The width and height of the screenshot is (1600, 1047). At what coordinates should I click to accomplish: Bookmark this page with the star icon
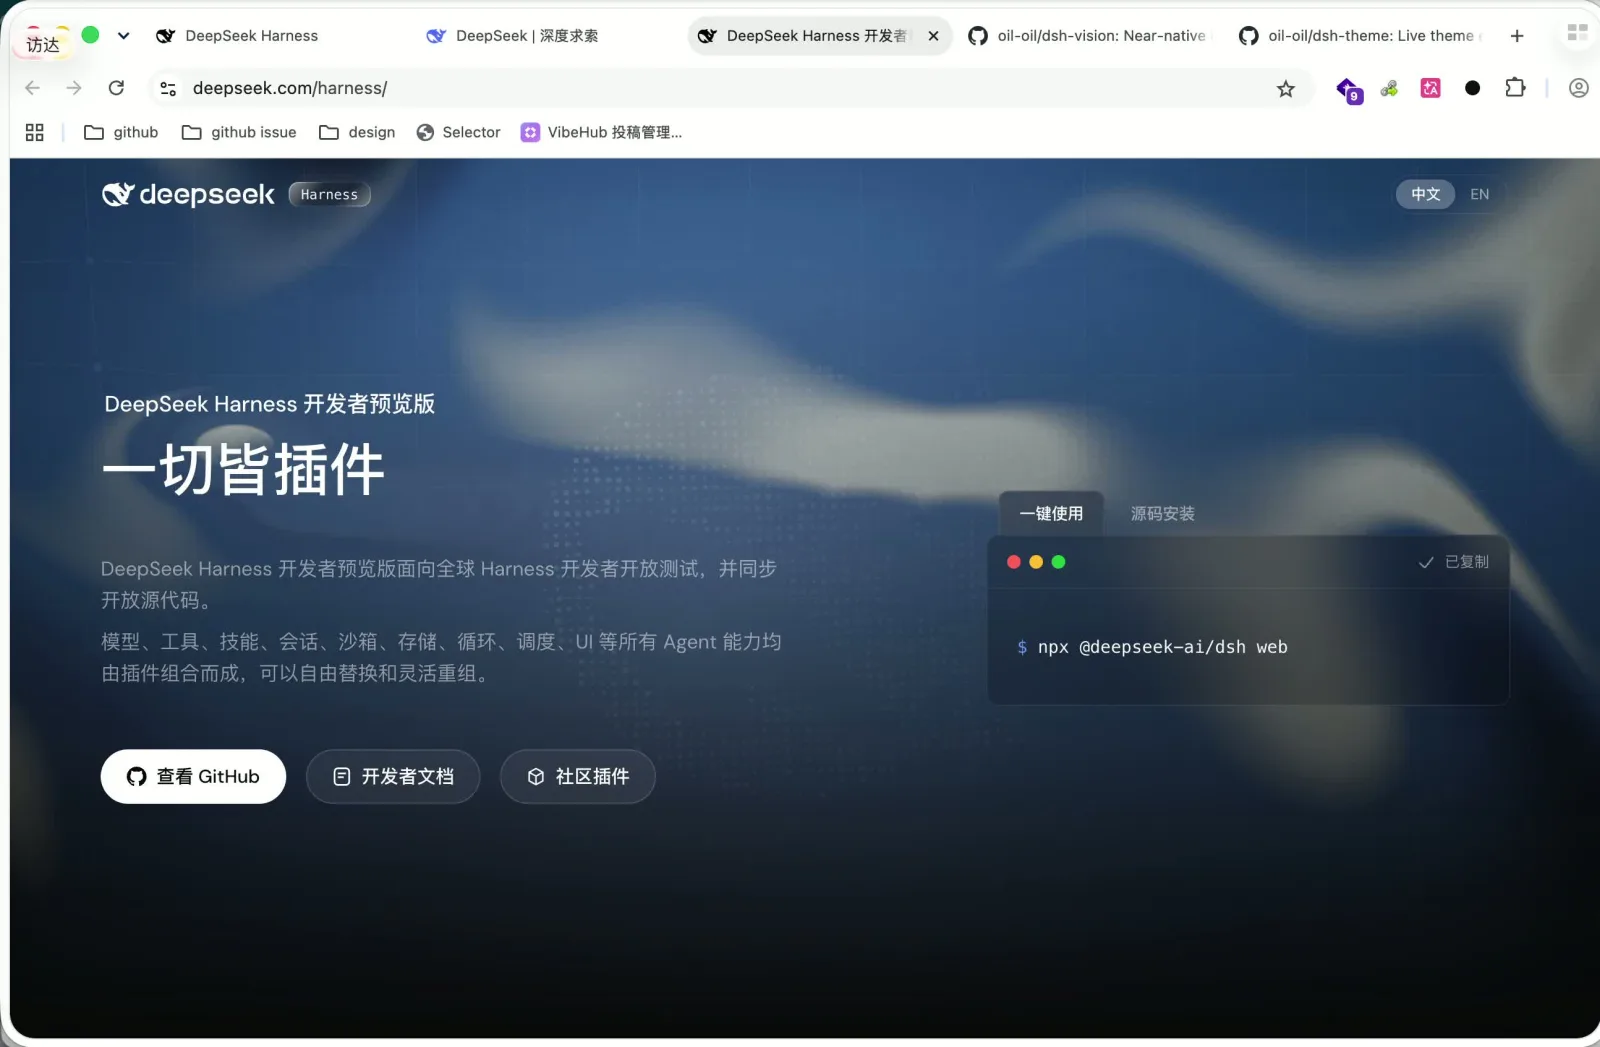(x=1286, y=89)
